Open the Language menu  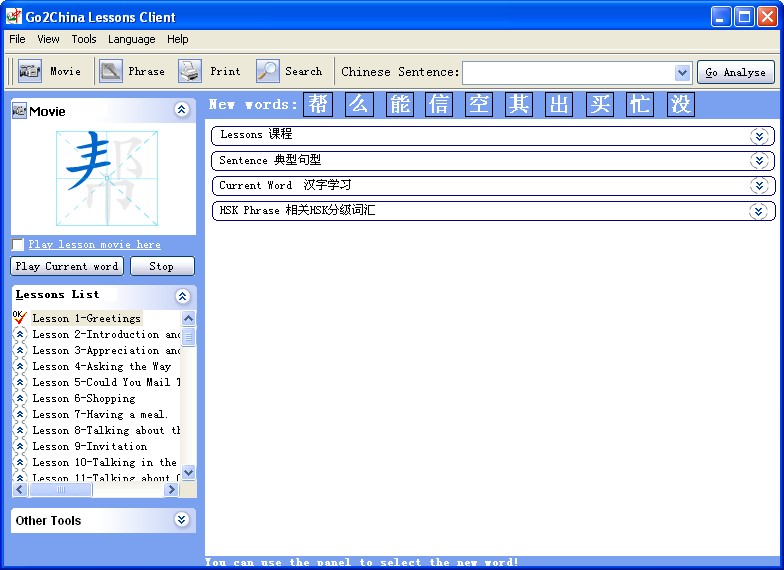[x=132, y=39]
